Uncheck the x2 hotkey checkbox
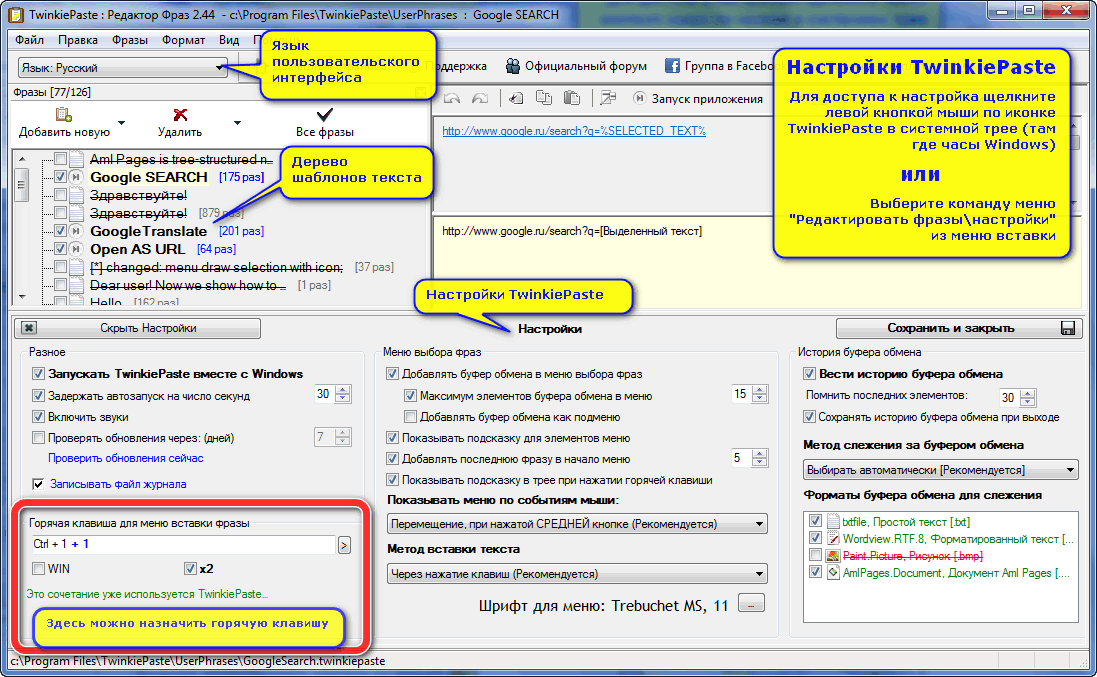This screenshot has width=1097, height=677. [x=190, y=569]
